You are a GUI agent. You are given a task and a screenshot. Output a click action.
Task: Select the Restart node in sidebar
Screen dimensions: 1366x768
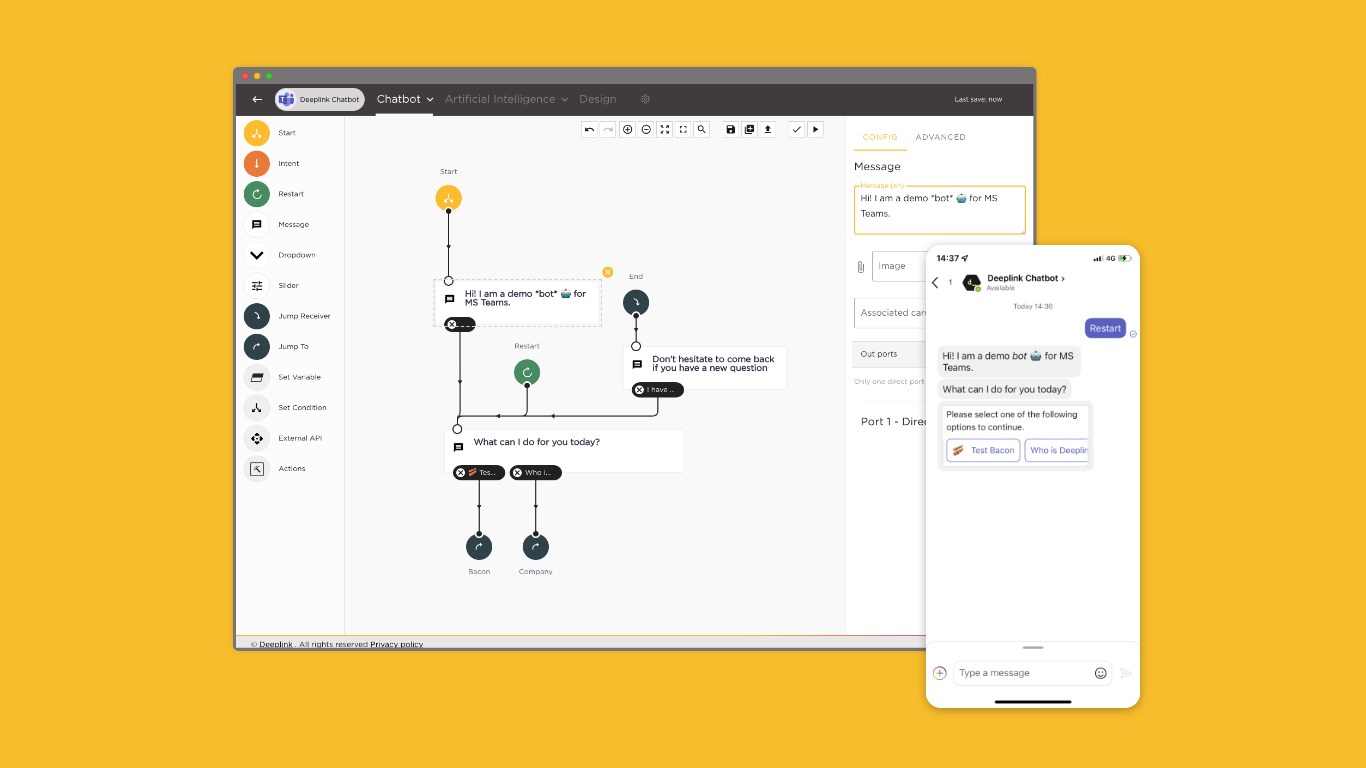pos(257,194)
